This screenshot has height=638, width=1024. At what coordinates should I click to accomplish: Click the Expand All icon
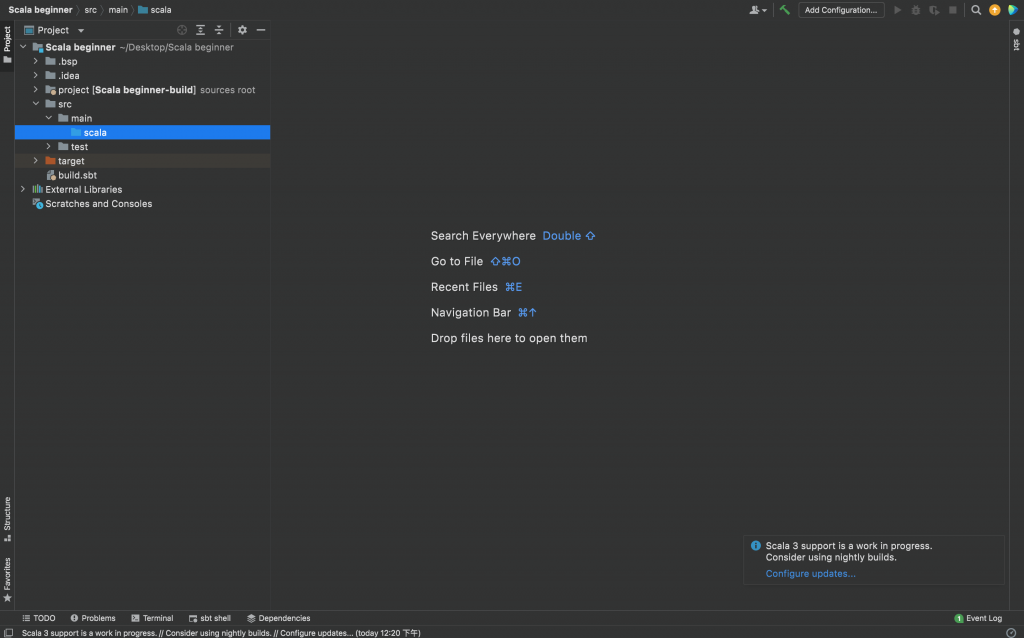click(x=200, y=30)
